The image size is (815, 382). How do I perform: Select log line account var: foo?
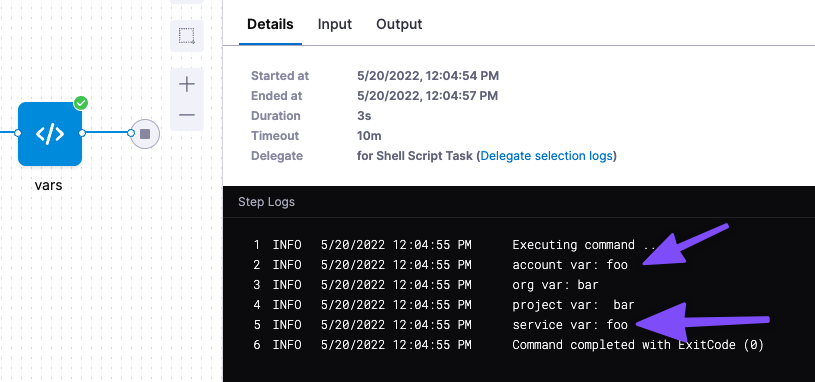coord(441,265)
